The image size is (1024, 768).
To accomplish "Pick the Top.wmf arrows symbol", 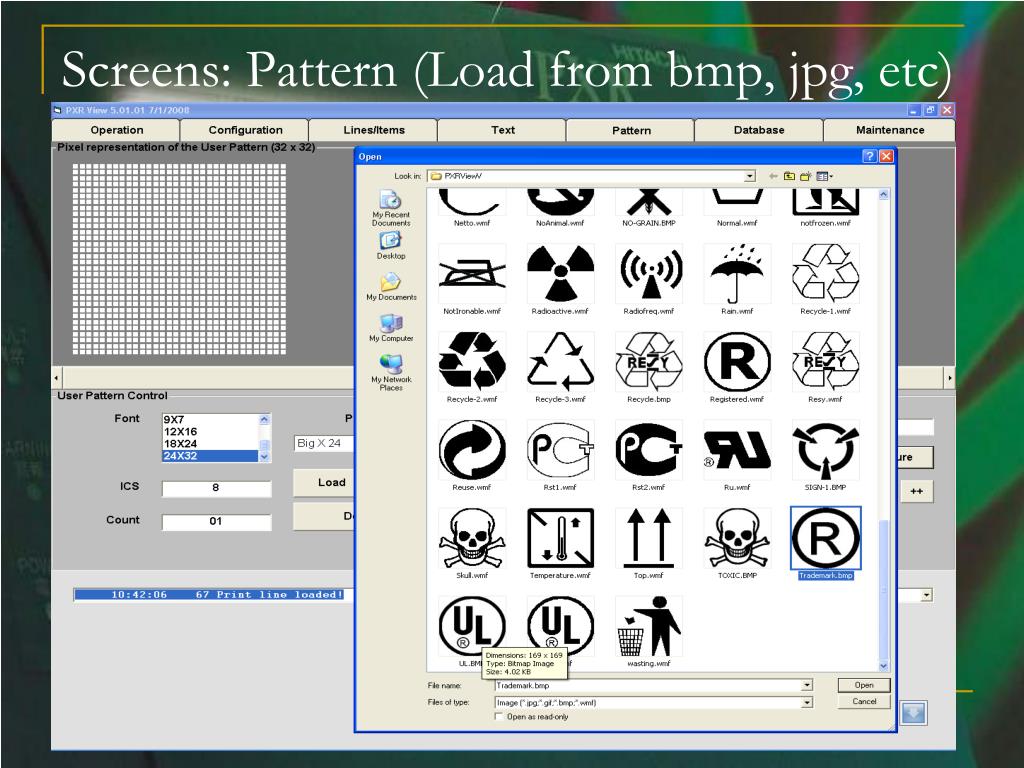I will tap(648, 544).
